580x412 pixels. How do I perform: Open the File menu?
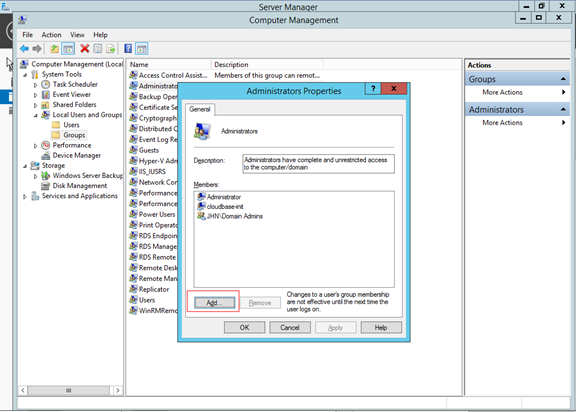click(x=27, y=35)
